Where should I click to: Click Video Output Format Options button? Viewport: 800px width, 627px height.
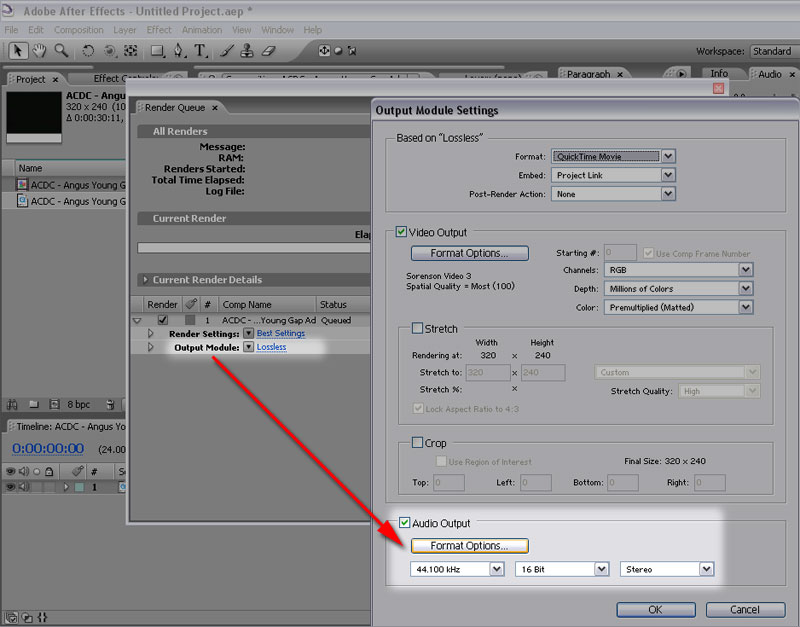(469, 253)
